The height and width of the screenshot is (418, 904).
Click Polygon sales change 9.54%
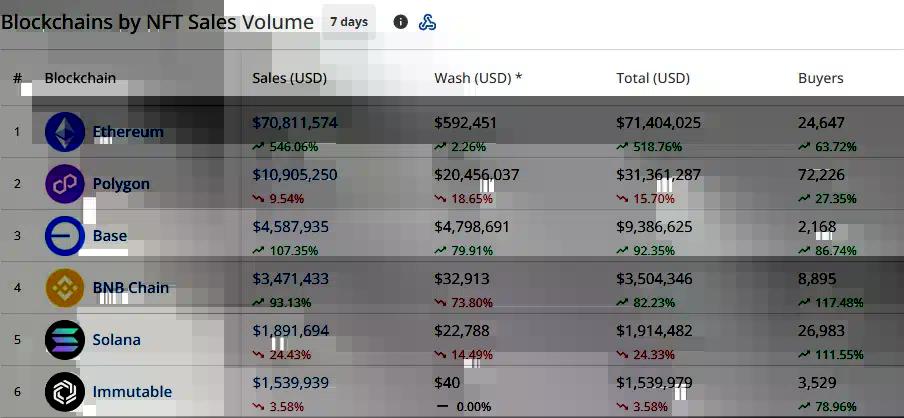click(287, 199)
